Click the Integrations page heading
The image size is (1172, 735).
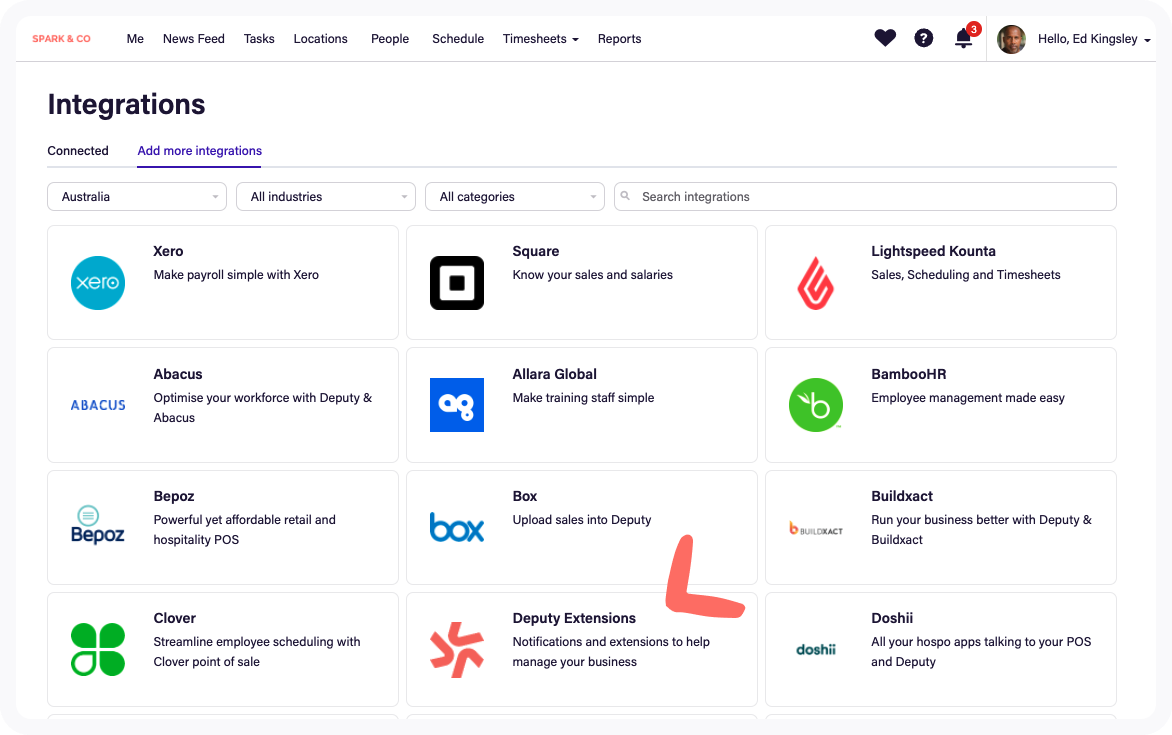click(126, 104)
